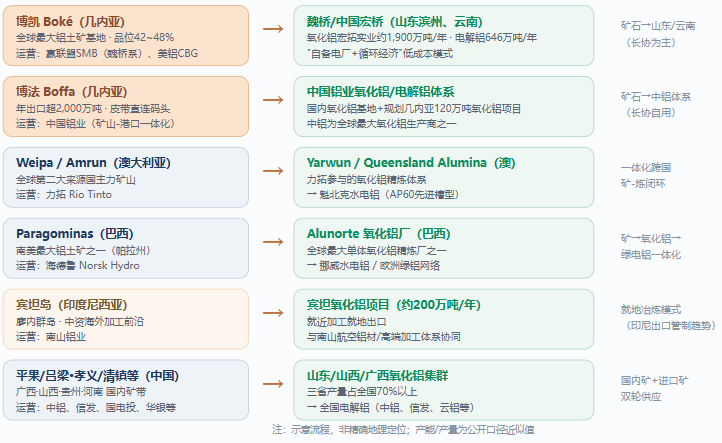Click the line "自备电厂+循环经济"低成本模式
The height and width of the screenshot is (443, 722).
[x=380, y=53]
